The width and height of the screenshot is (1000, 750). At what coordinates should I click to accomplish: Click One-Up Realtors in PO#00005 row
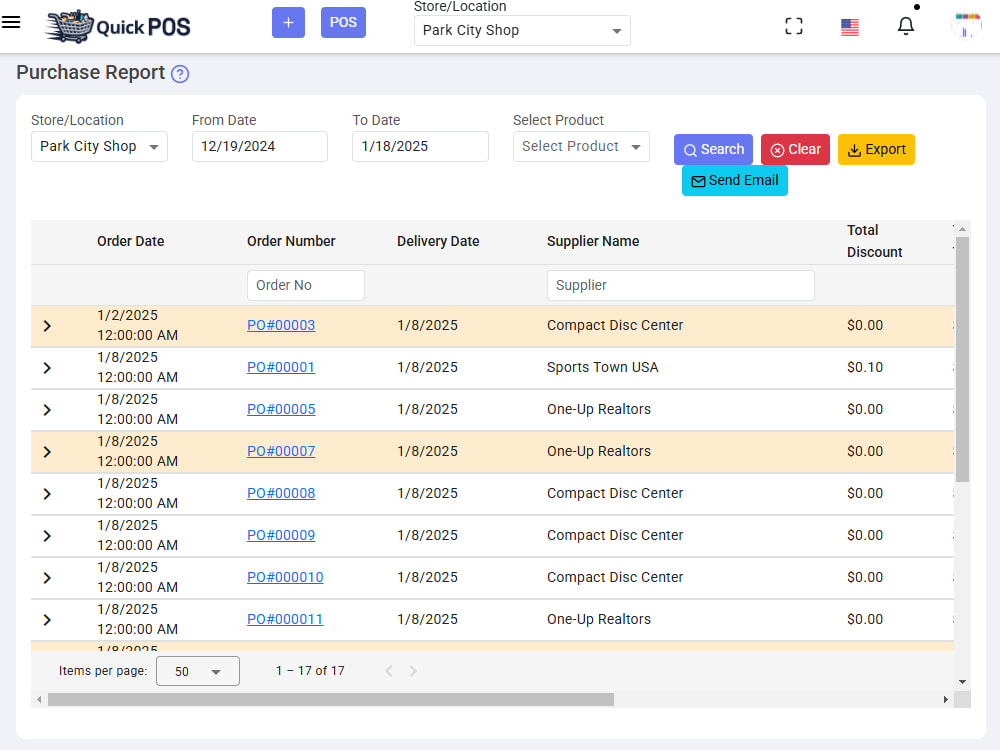point(599,409)
